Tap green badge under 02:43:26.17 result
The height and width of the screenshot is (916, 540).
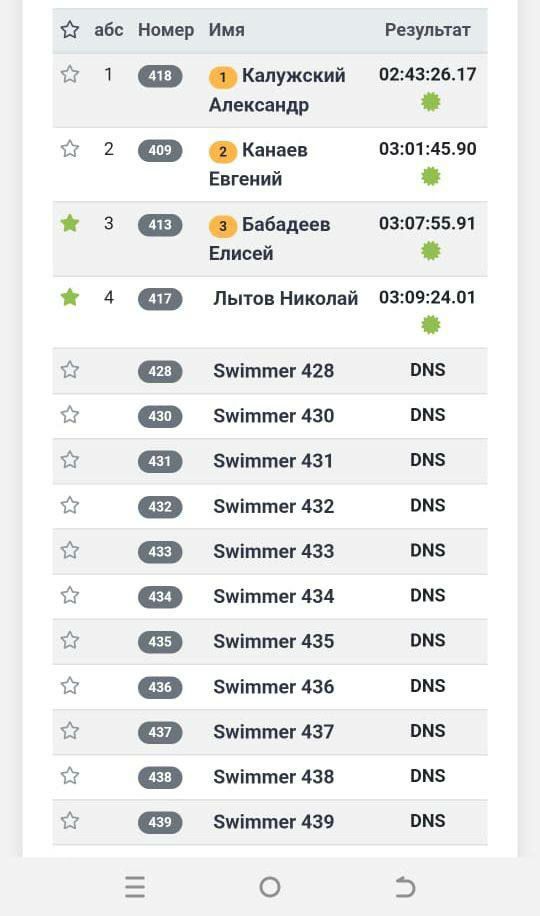(x=431, y=103)
